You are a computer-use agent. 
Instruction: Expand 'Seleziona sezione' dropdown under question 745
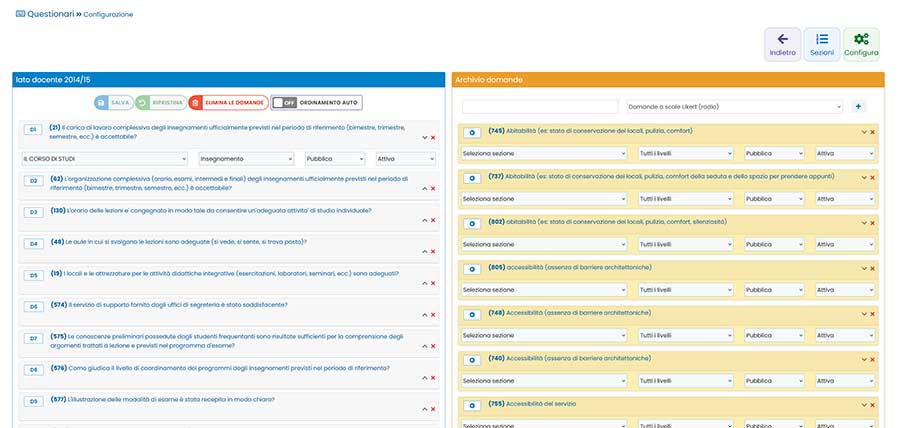point(544,153)
